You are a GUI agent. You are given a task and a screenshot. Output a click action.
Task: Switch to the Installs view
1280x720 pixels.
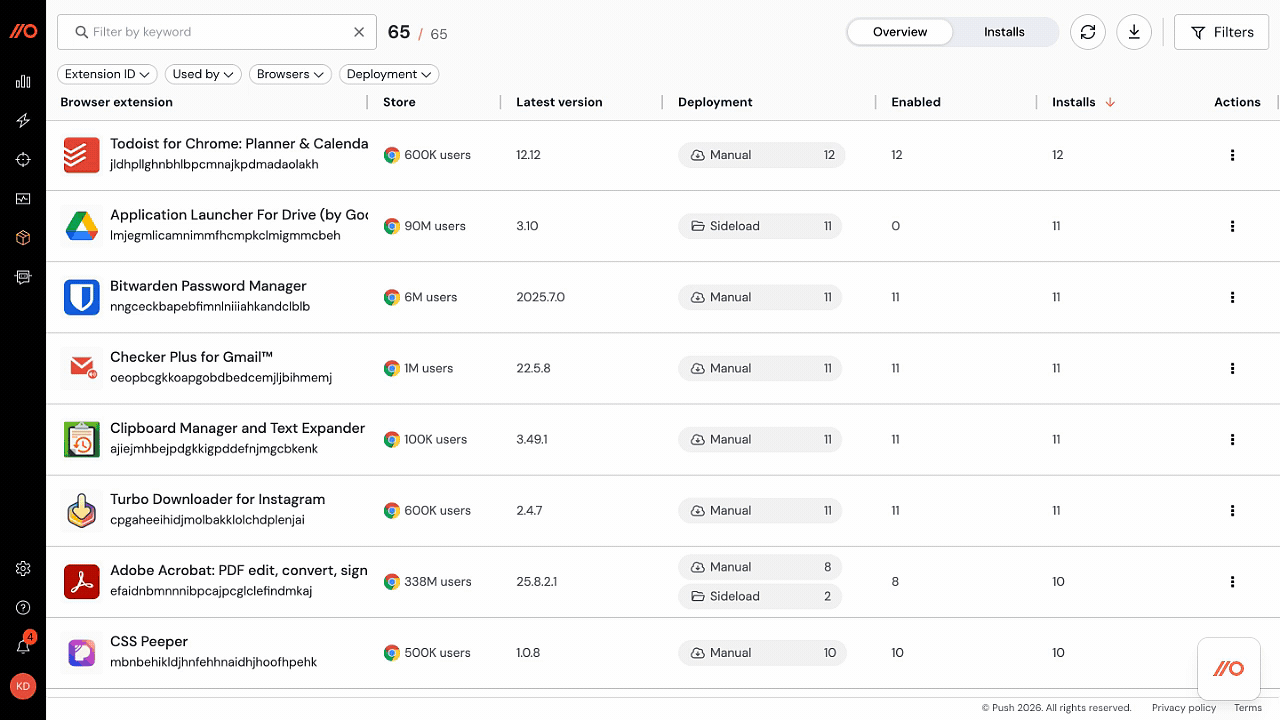pyautogui.click(x=1004, y=31)
